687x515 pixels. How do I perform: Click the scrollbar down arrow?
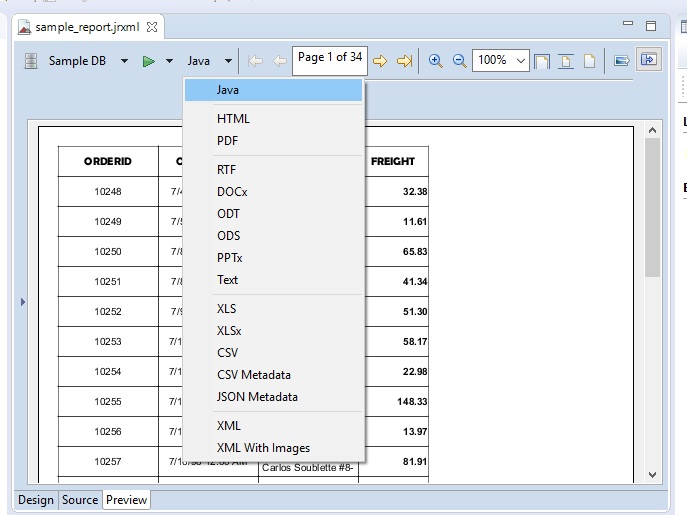(x=652, y=475)
